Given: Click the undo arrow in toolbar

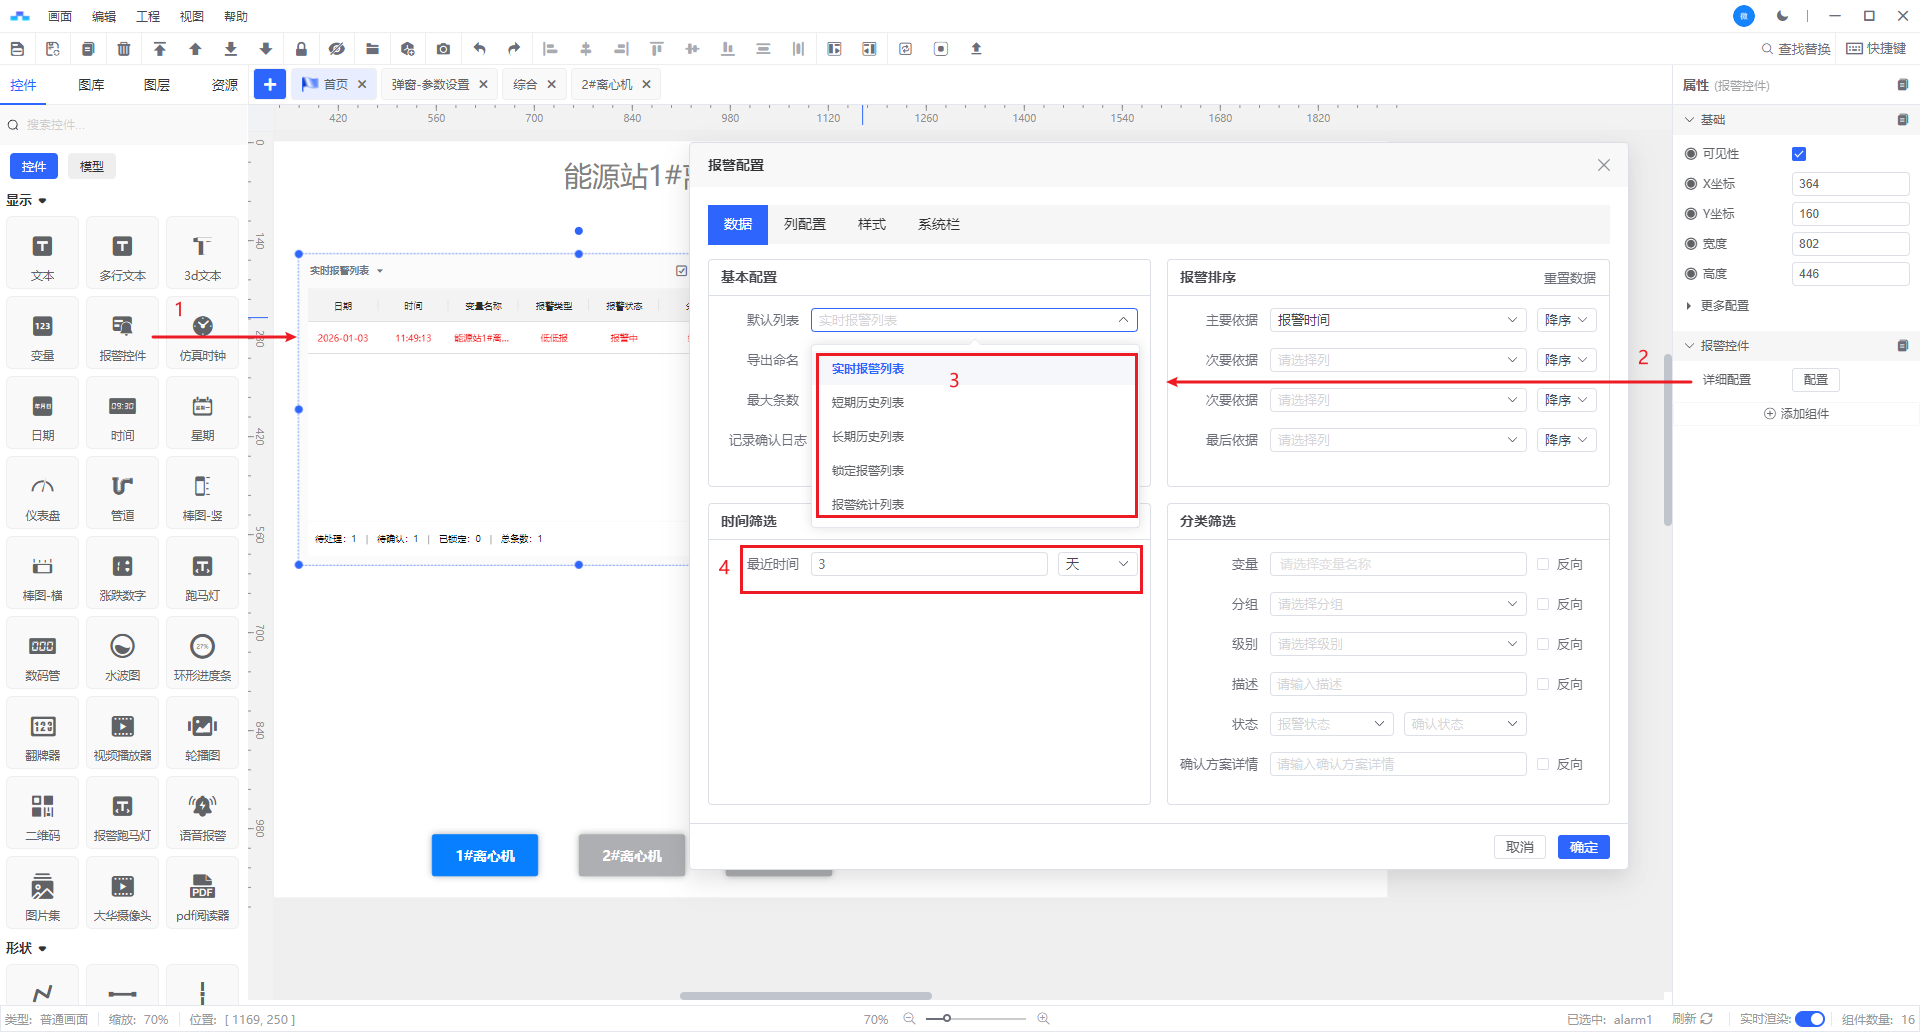Looking at the screenshot, I should click(x=480, y=49).
